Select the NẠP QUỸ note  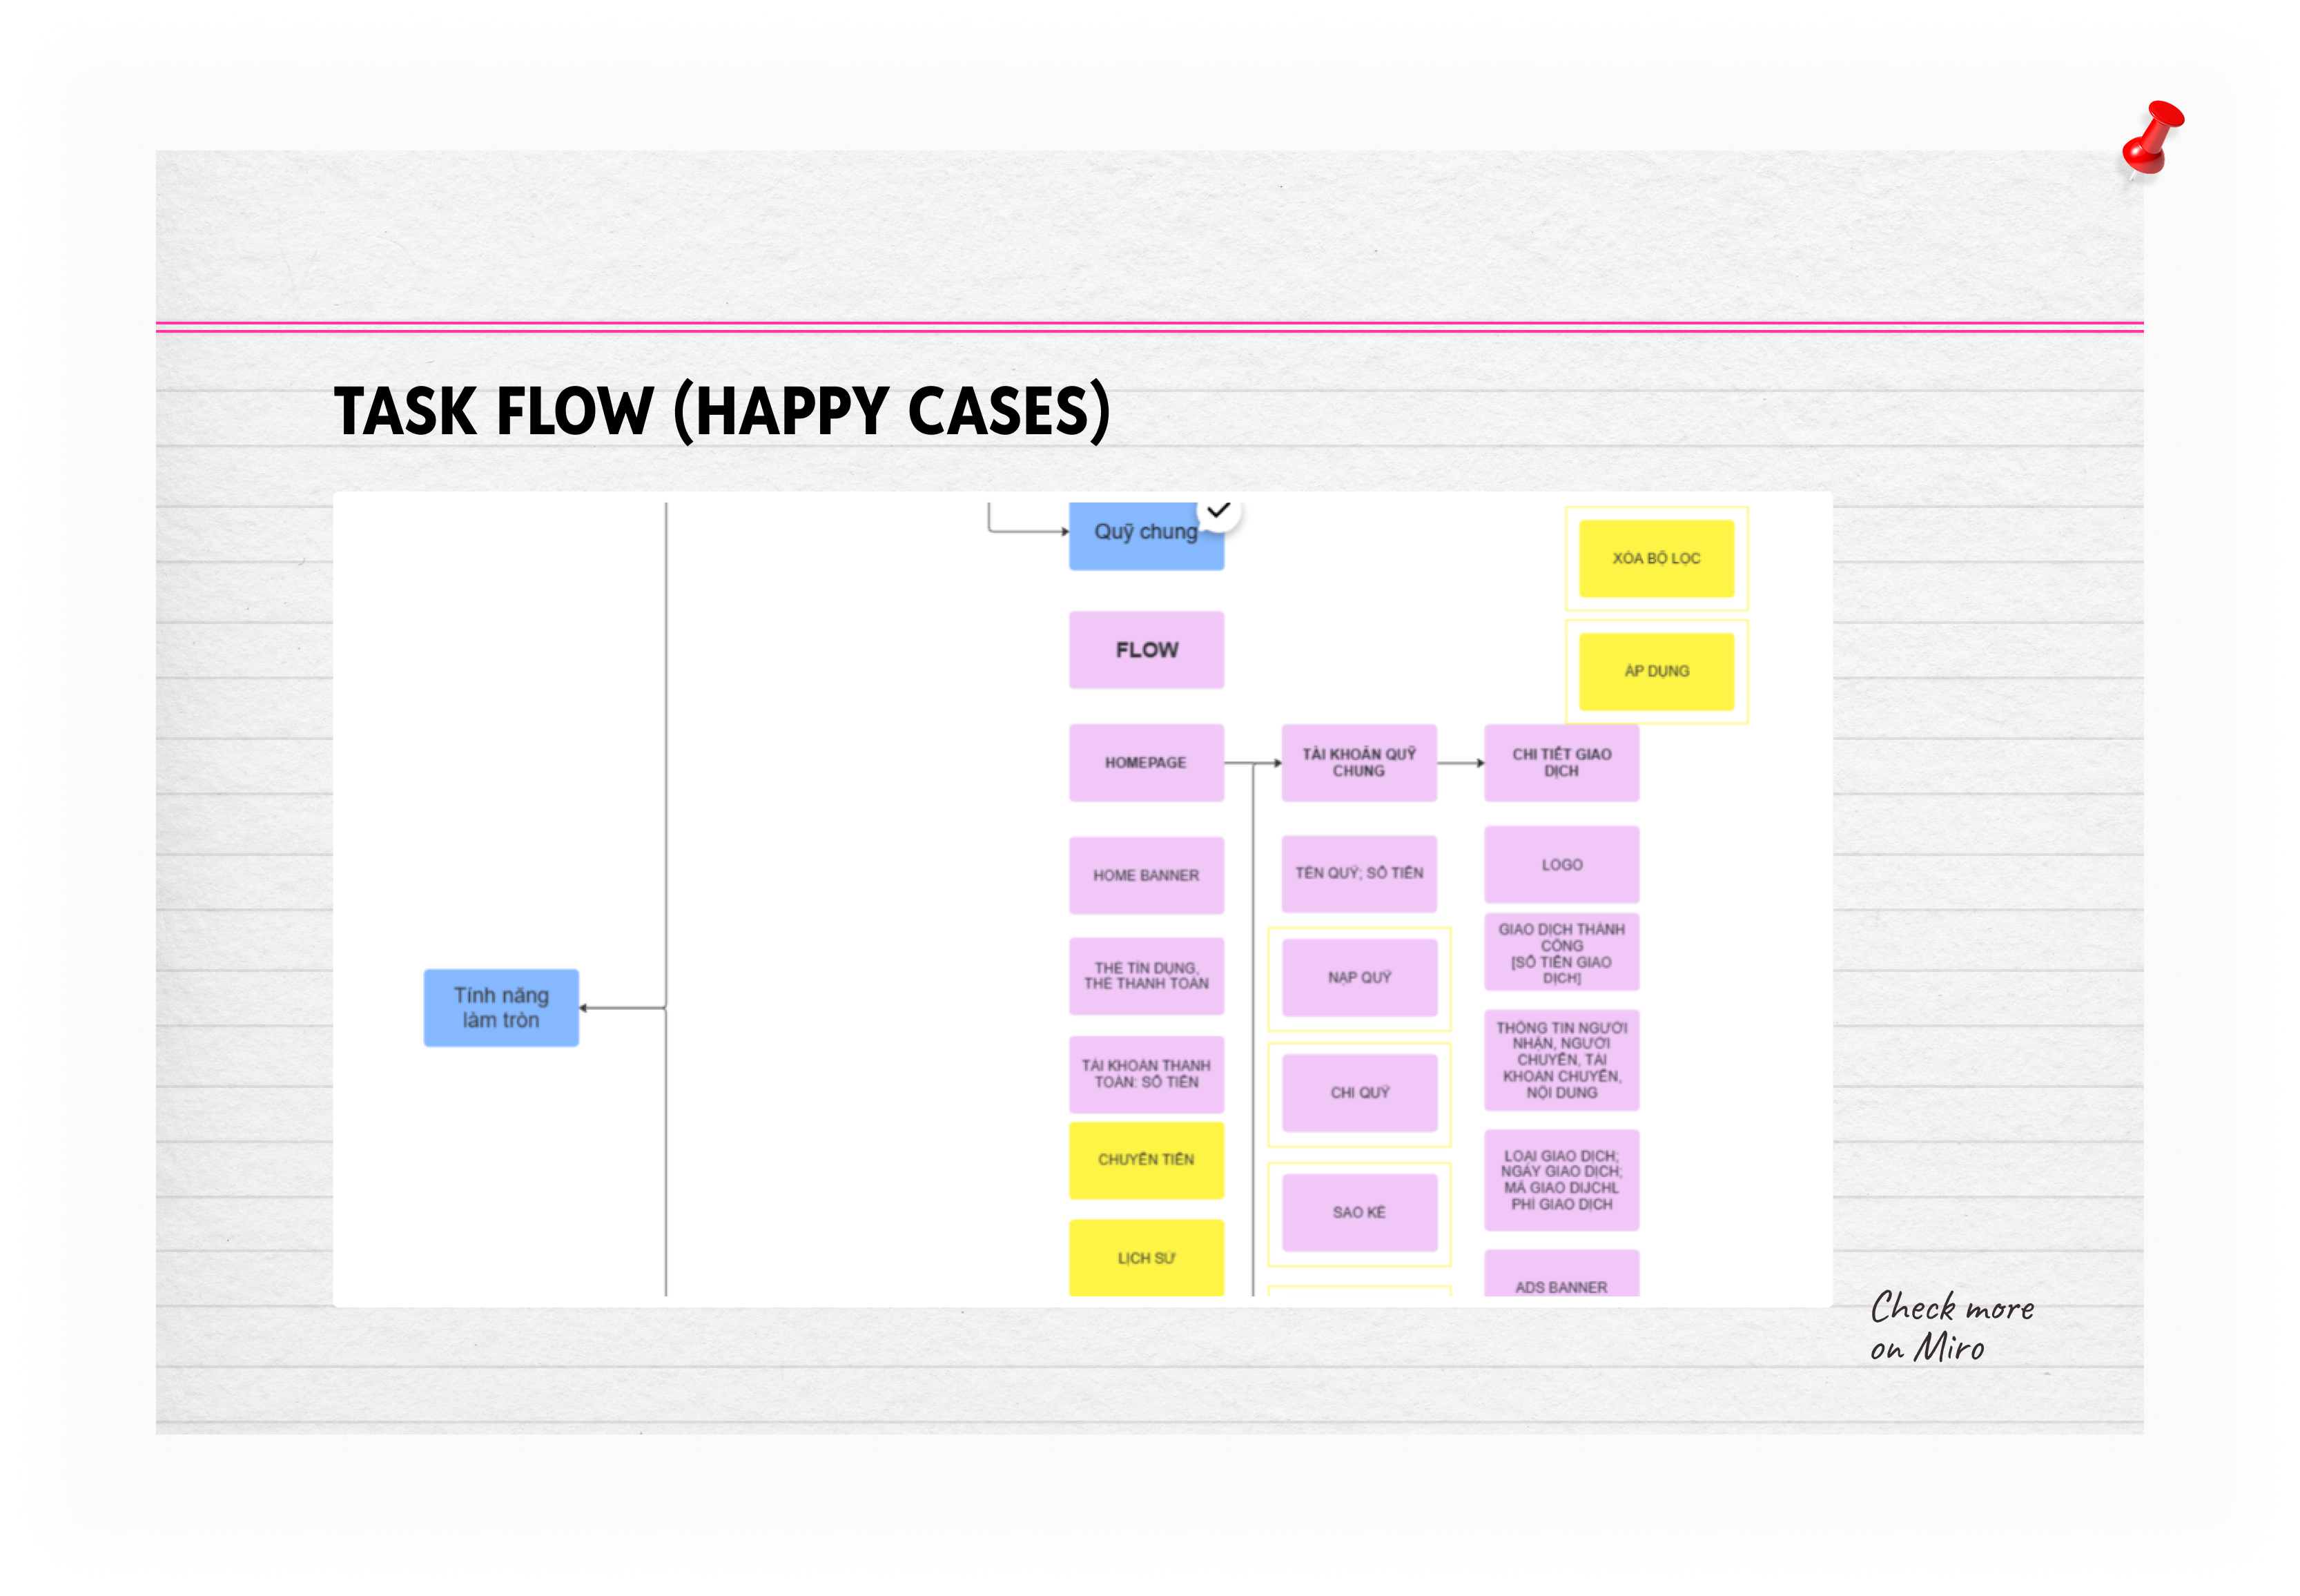(1359, 977)
